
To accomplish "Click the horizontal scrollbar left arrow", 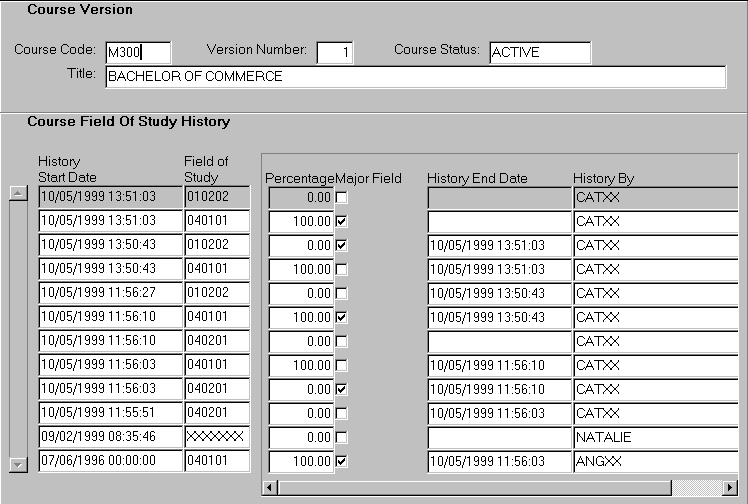I will click(x=268, y=487).
